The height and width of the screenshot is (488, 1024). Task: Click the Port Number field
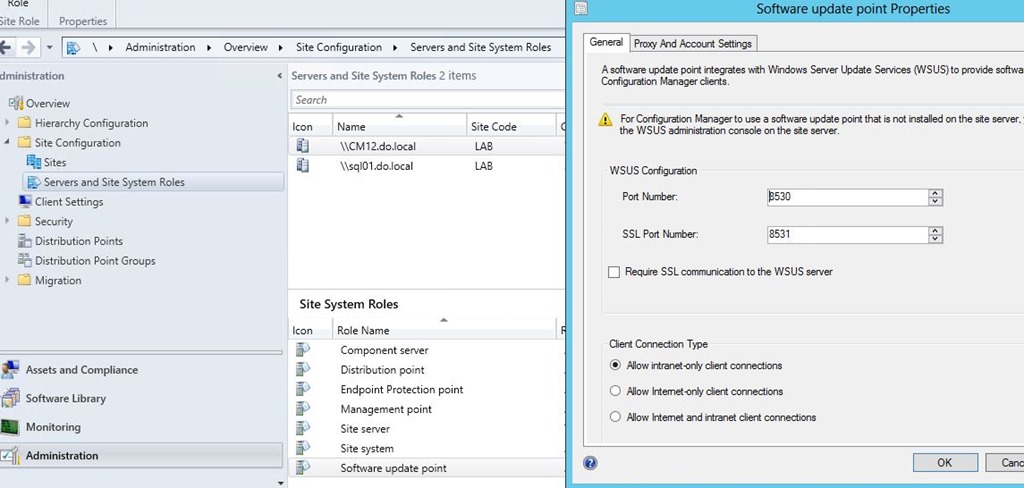tap(848, 197)
